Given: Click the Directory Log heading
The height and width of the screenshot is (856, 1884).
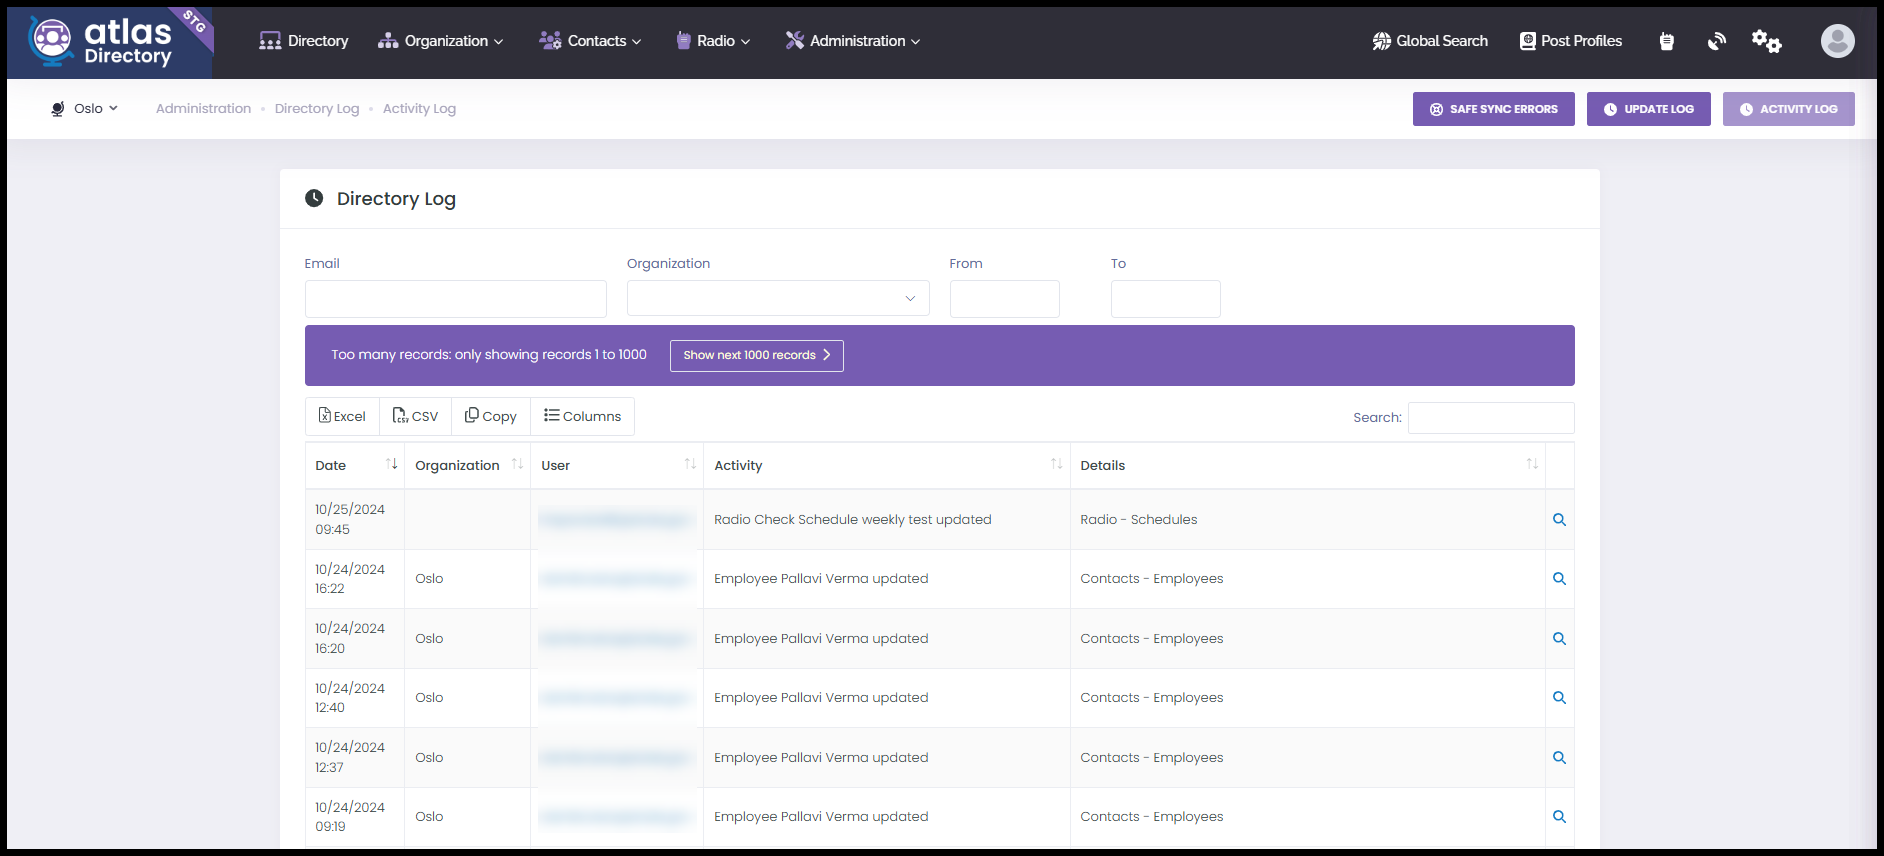Looking at the screenshot, I should pos(396,199).
